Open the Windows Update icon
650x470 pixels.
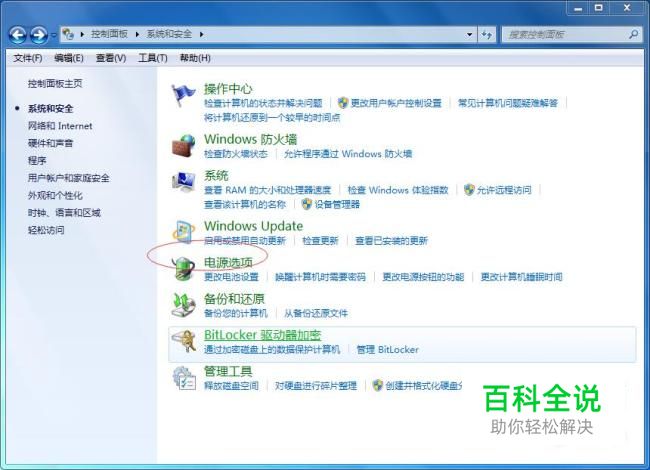[x=183, y=232]
